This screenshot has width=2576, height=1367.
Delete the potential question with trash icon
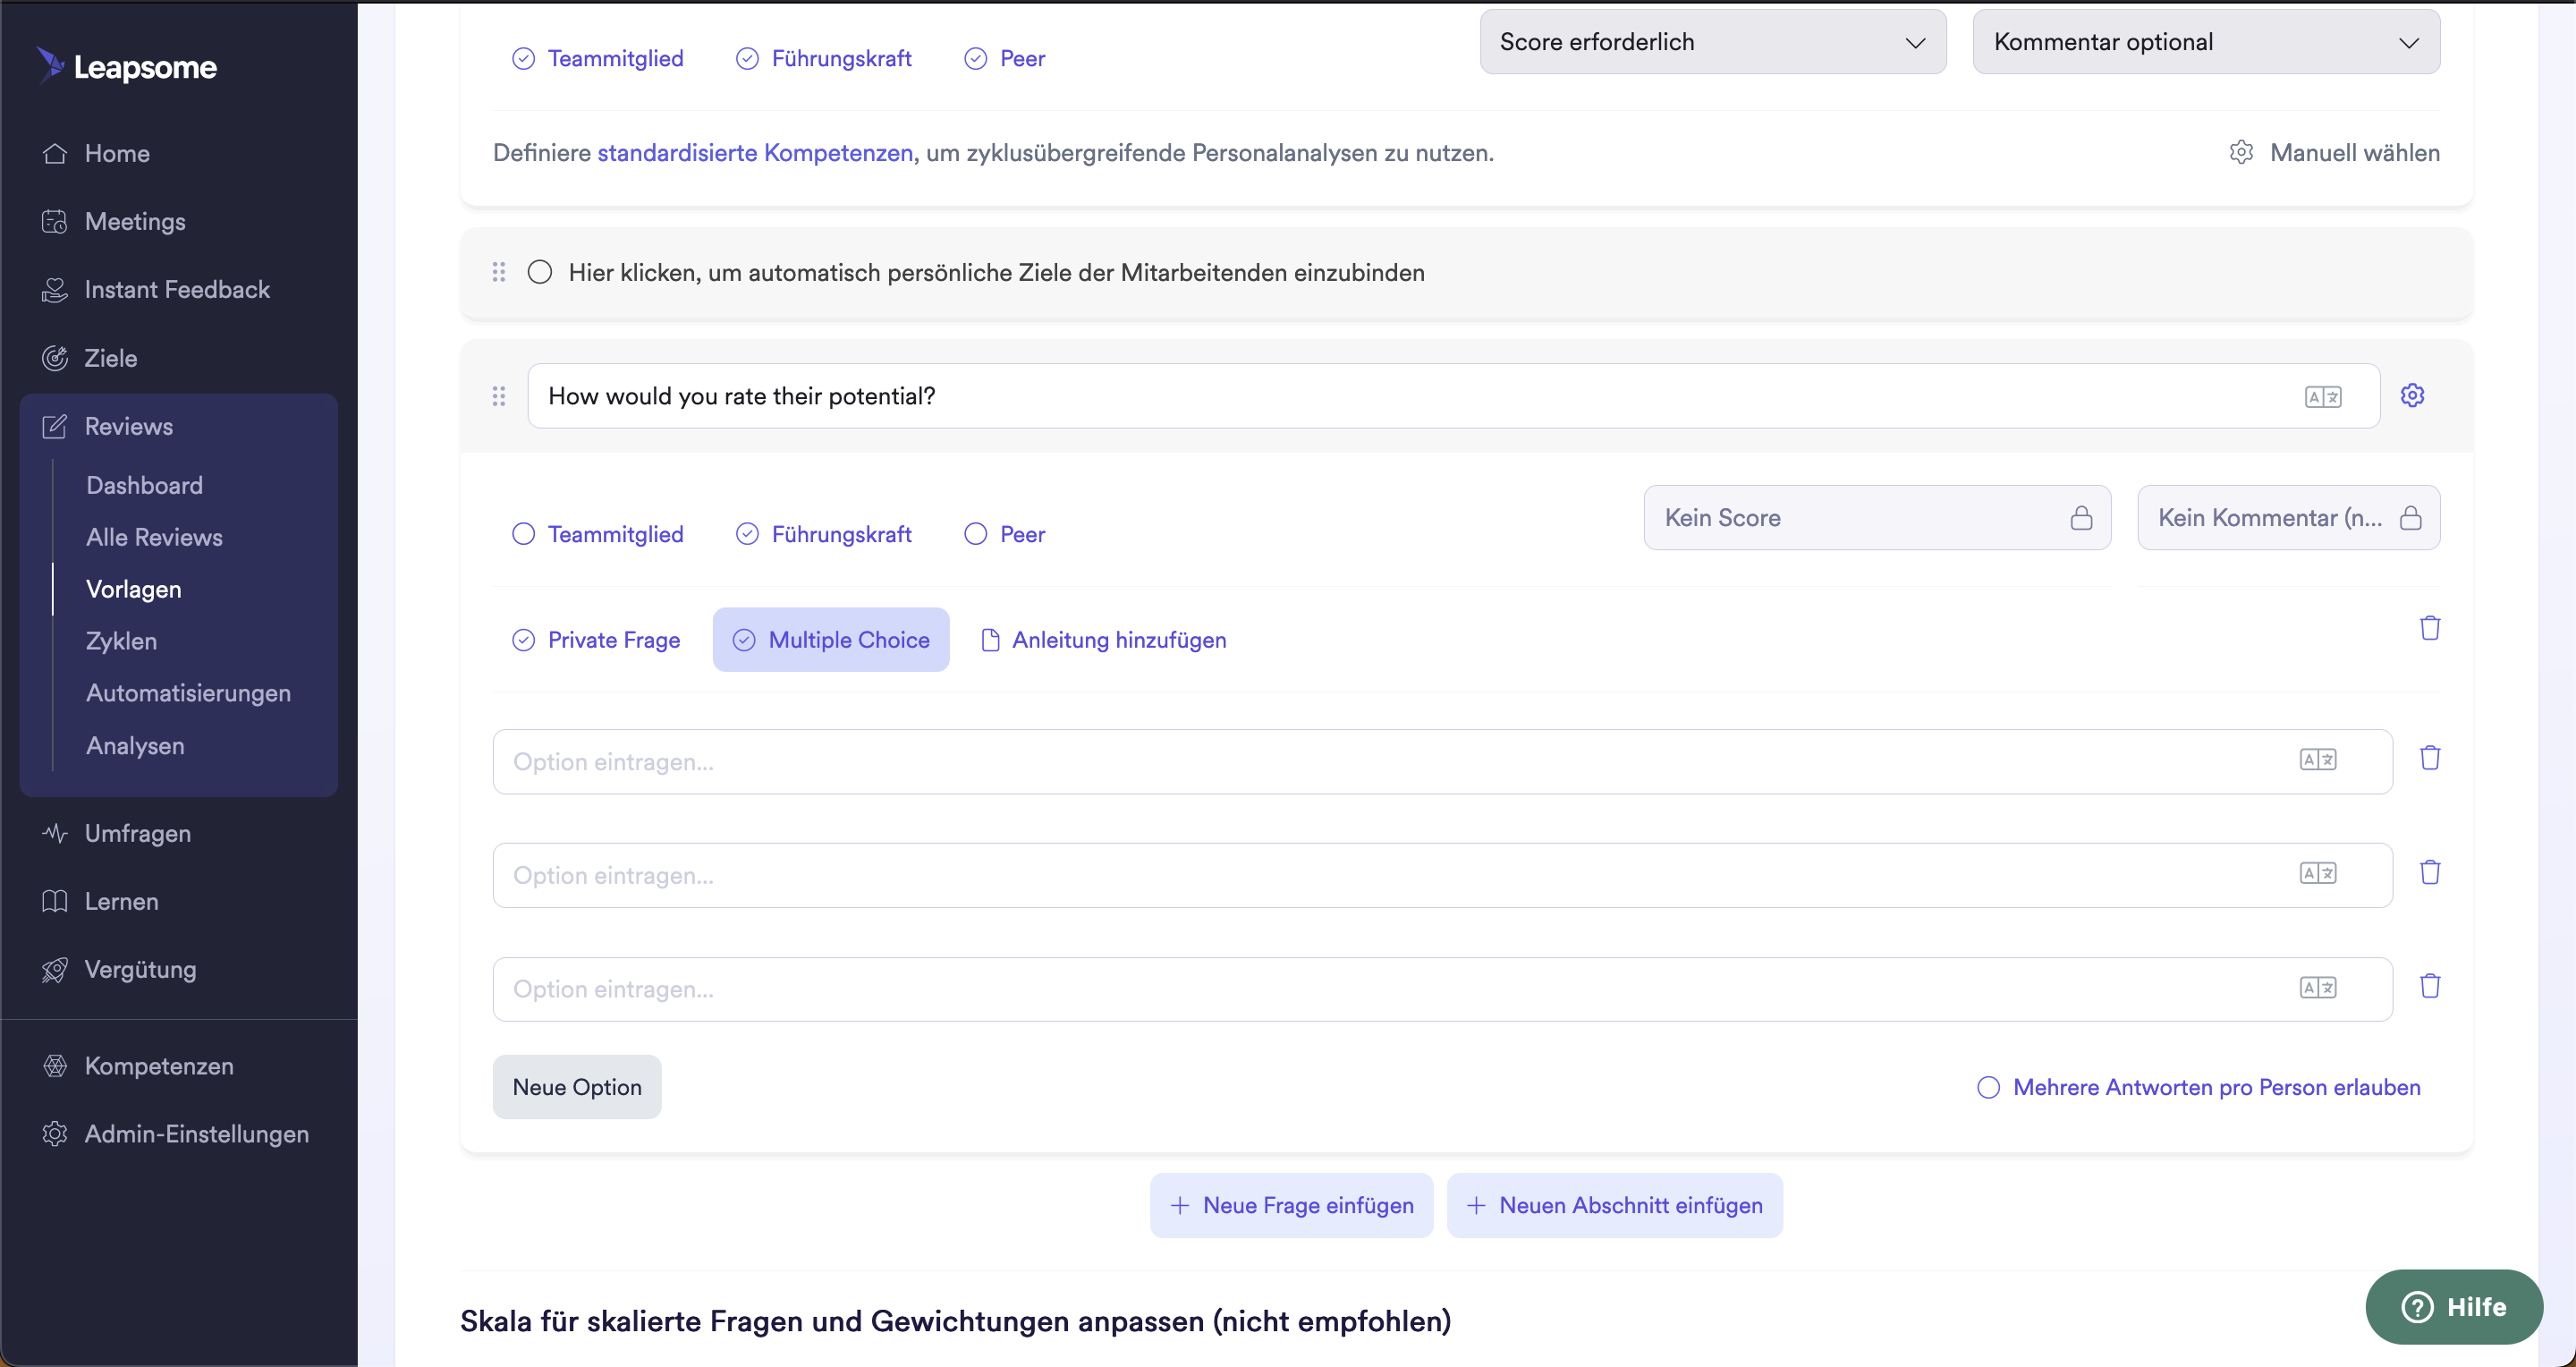2430,627
